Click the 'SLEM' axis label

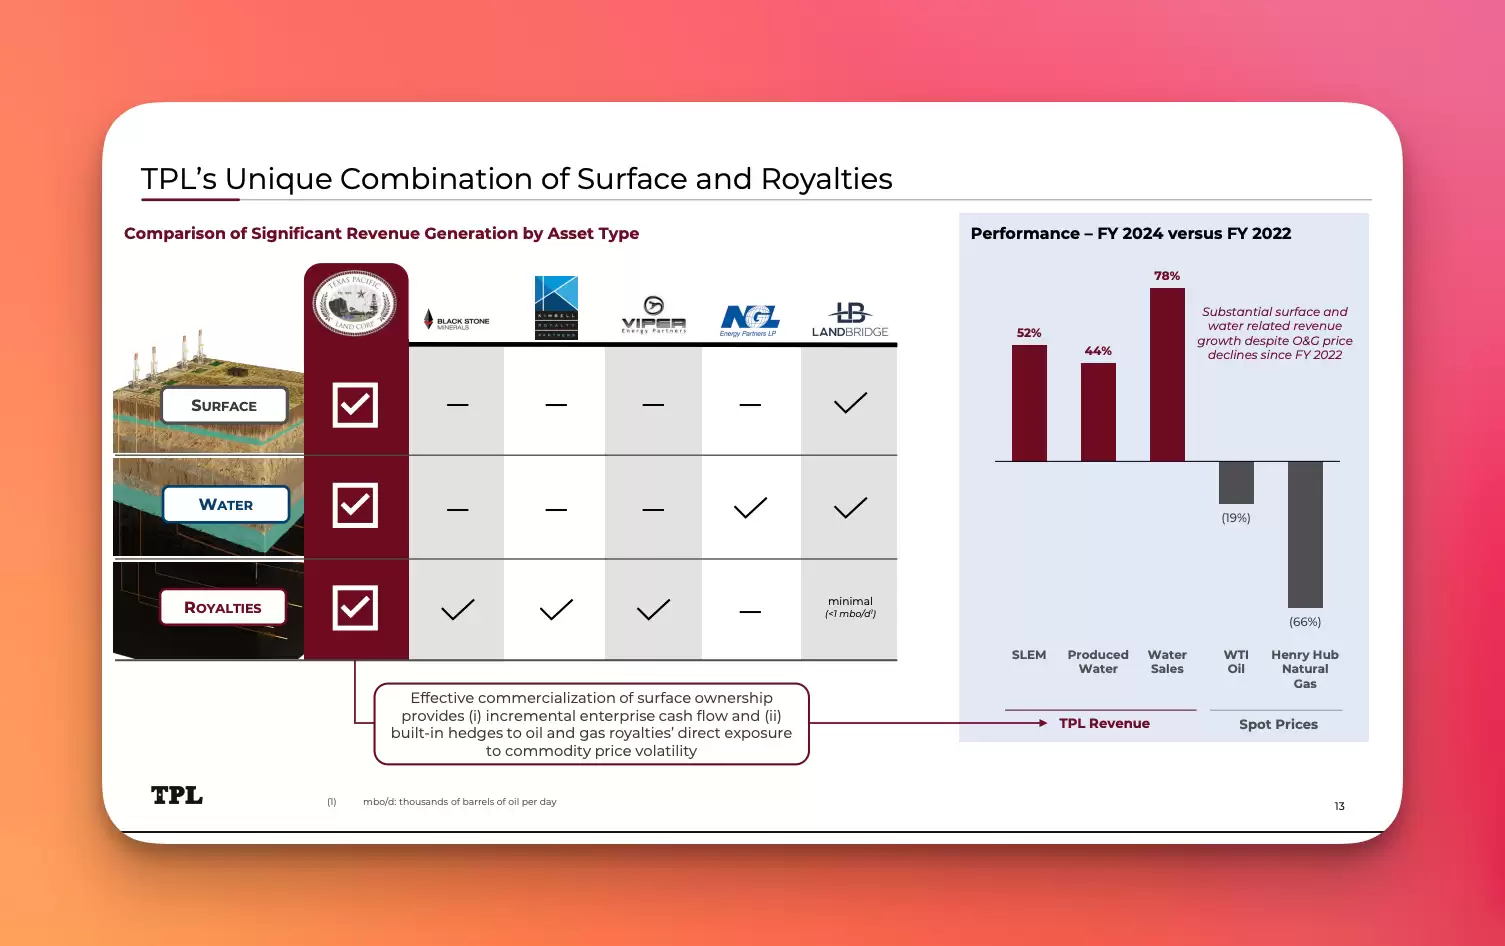coord(1029,655)
